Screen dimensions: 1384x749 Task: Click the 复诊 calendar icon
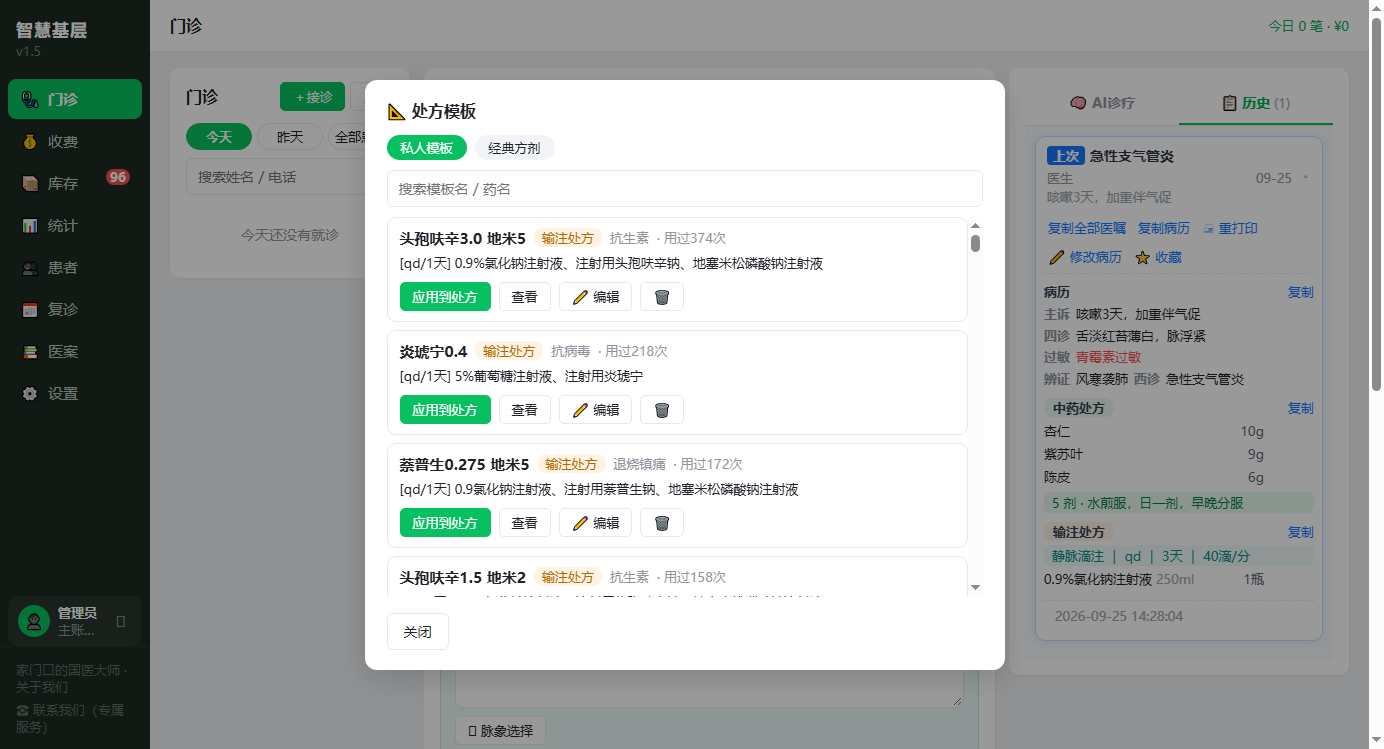(x=30, y=310)
